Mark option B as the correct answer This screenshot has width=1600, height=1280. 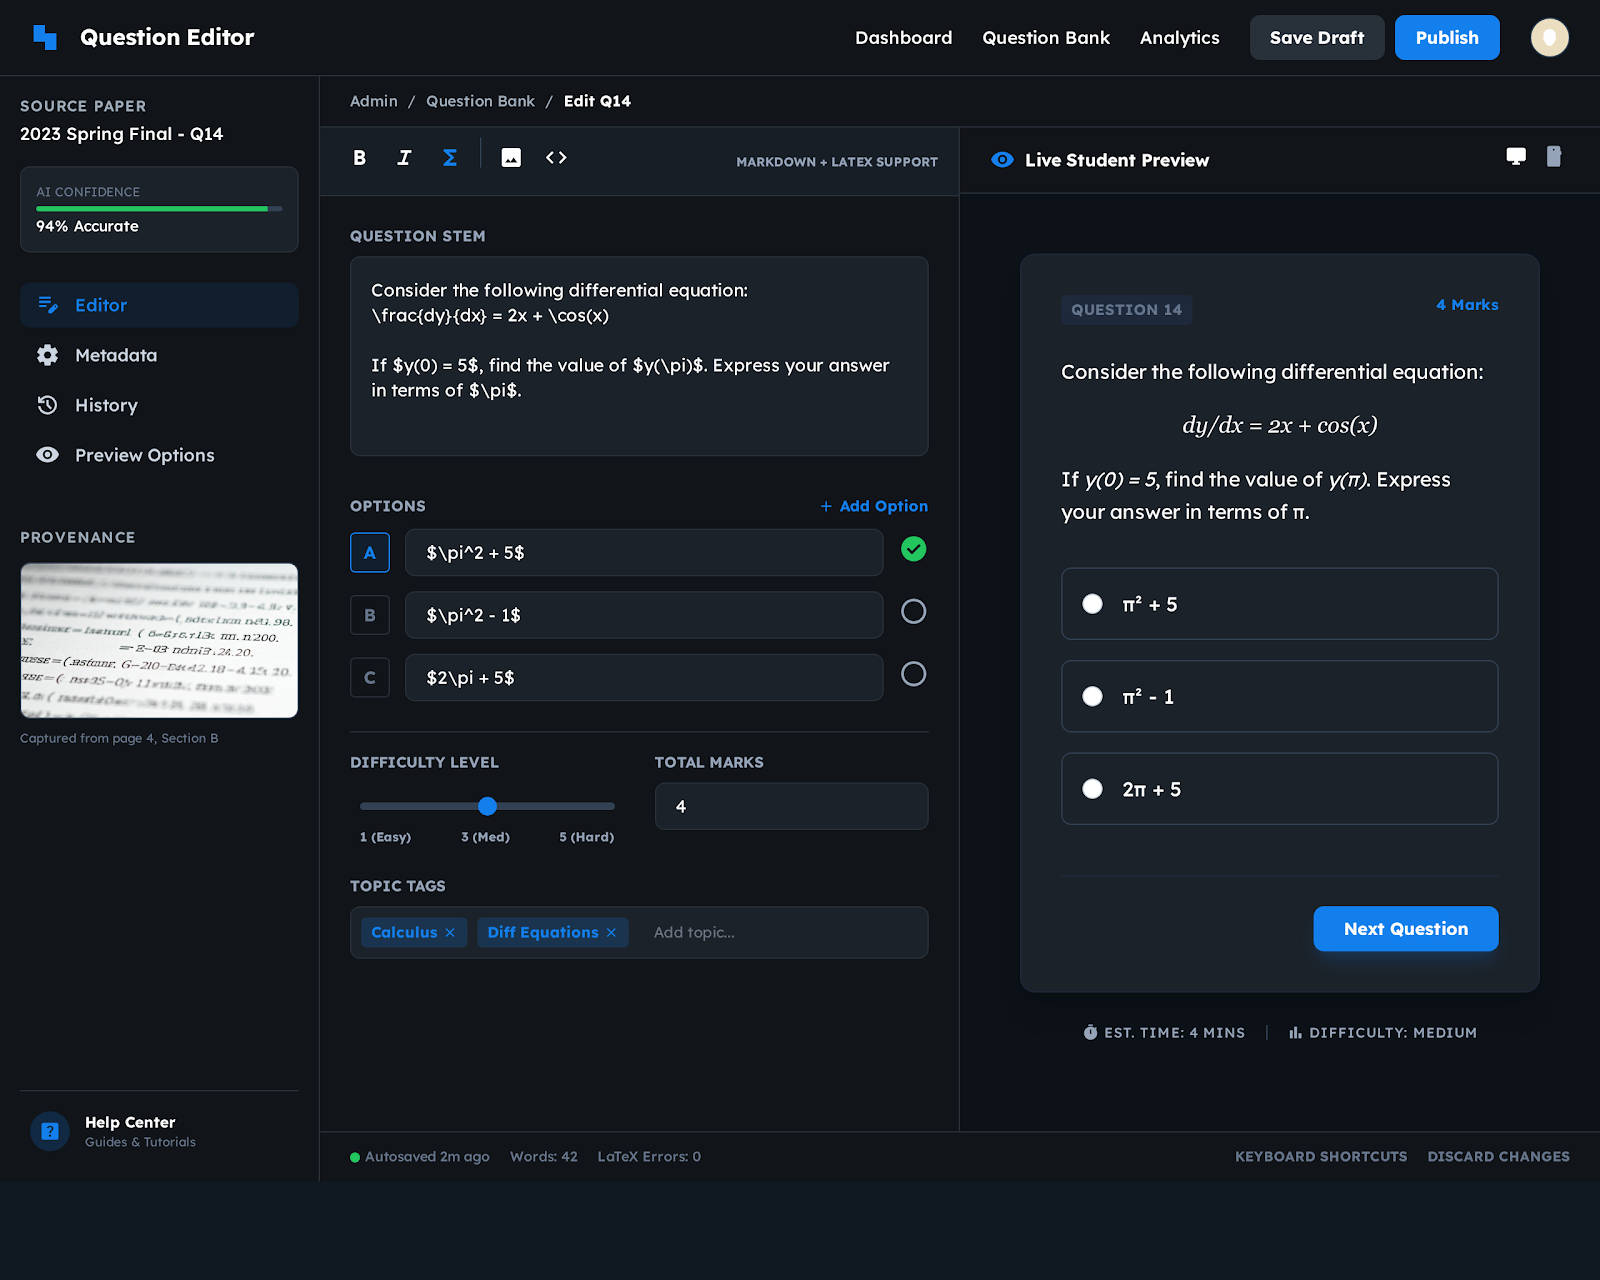click(913, 611)
